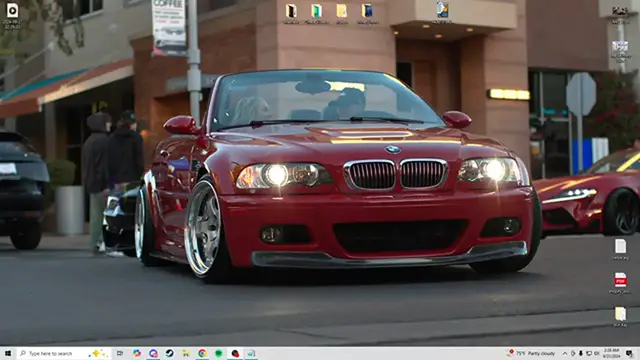
Task: Open the notification center icon
Action: 629,353
